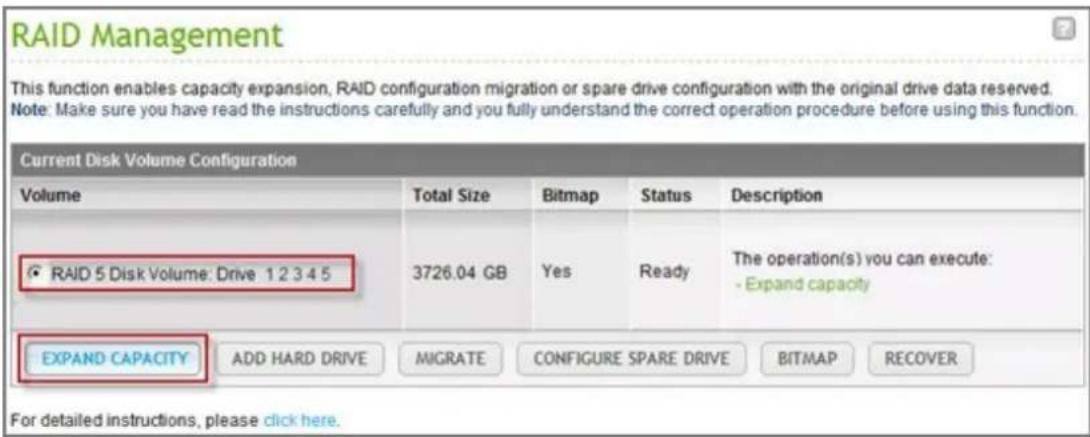Click the 'Volume' column header

point(50,195)
